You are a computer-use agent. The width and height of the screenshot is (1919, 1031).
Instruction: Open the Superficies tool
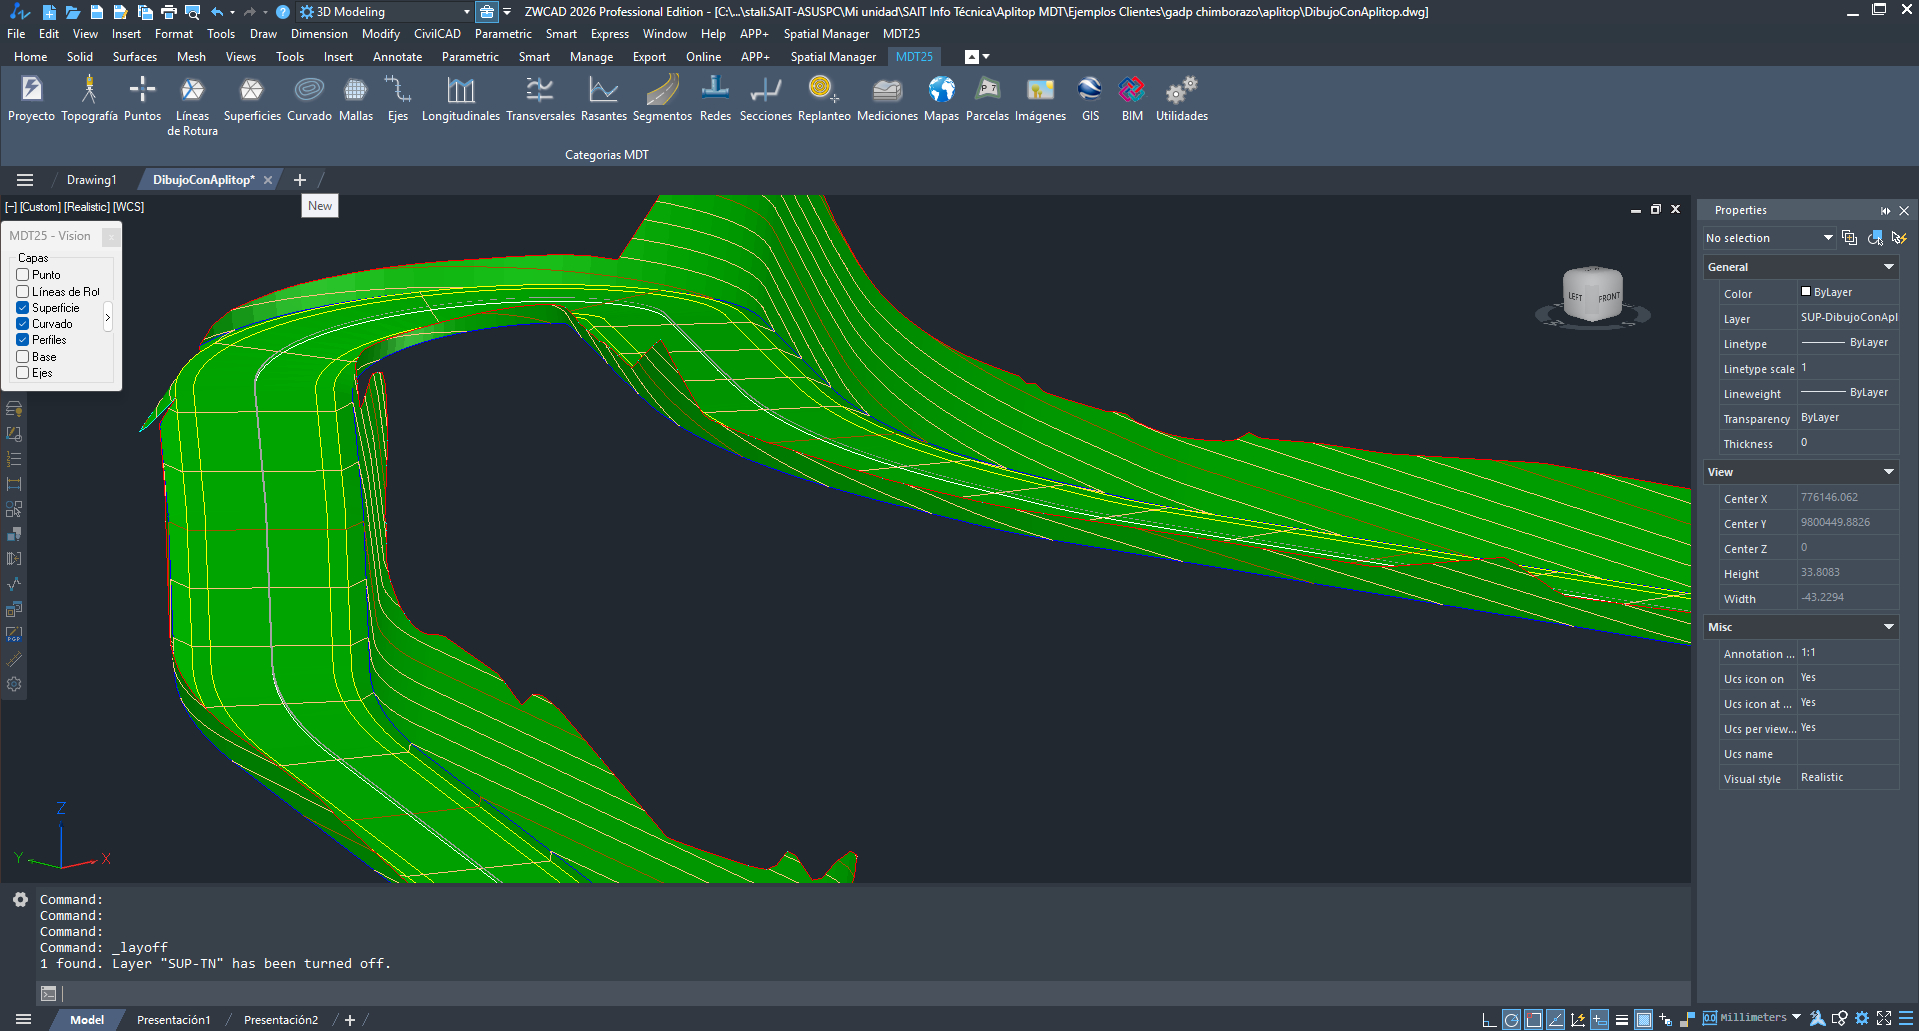click(252, 99)
